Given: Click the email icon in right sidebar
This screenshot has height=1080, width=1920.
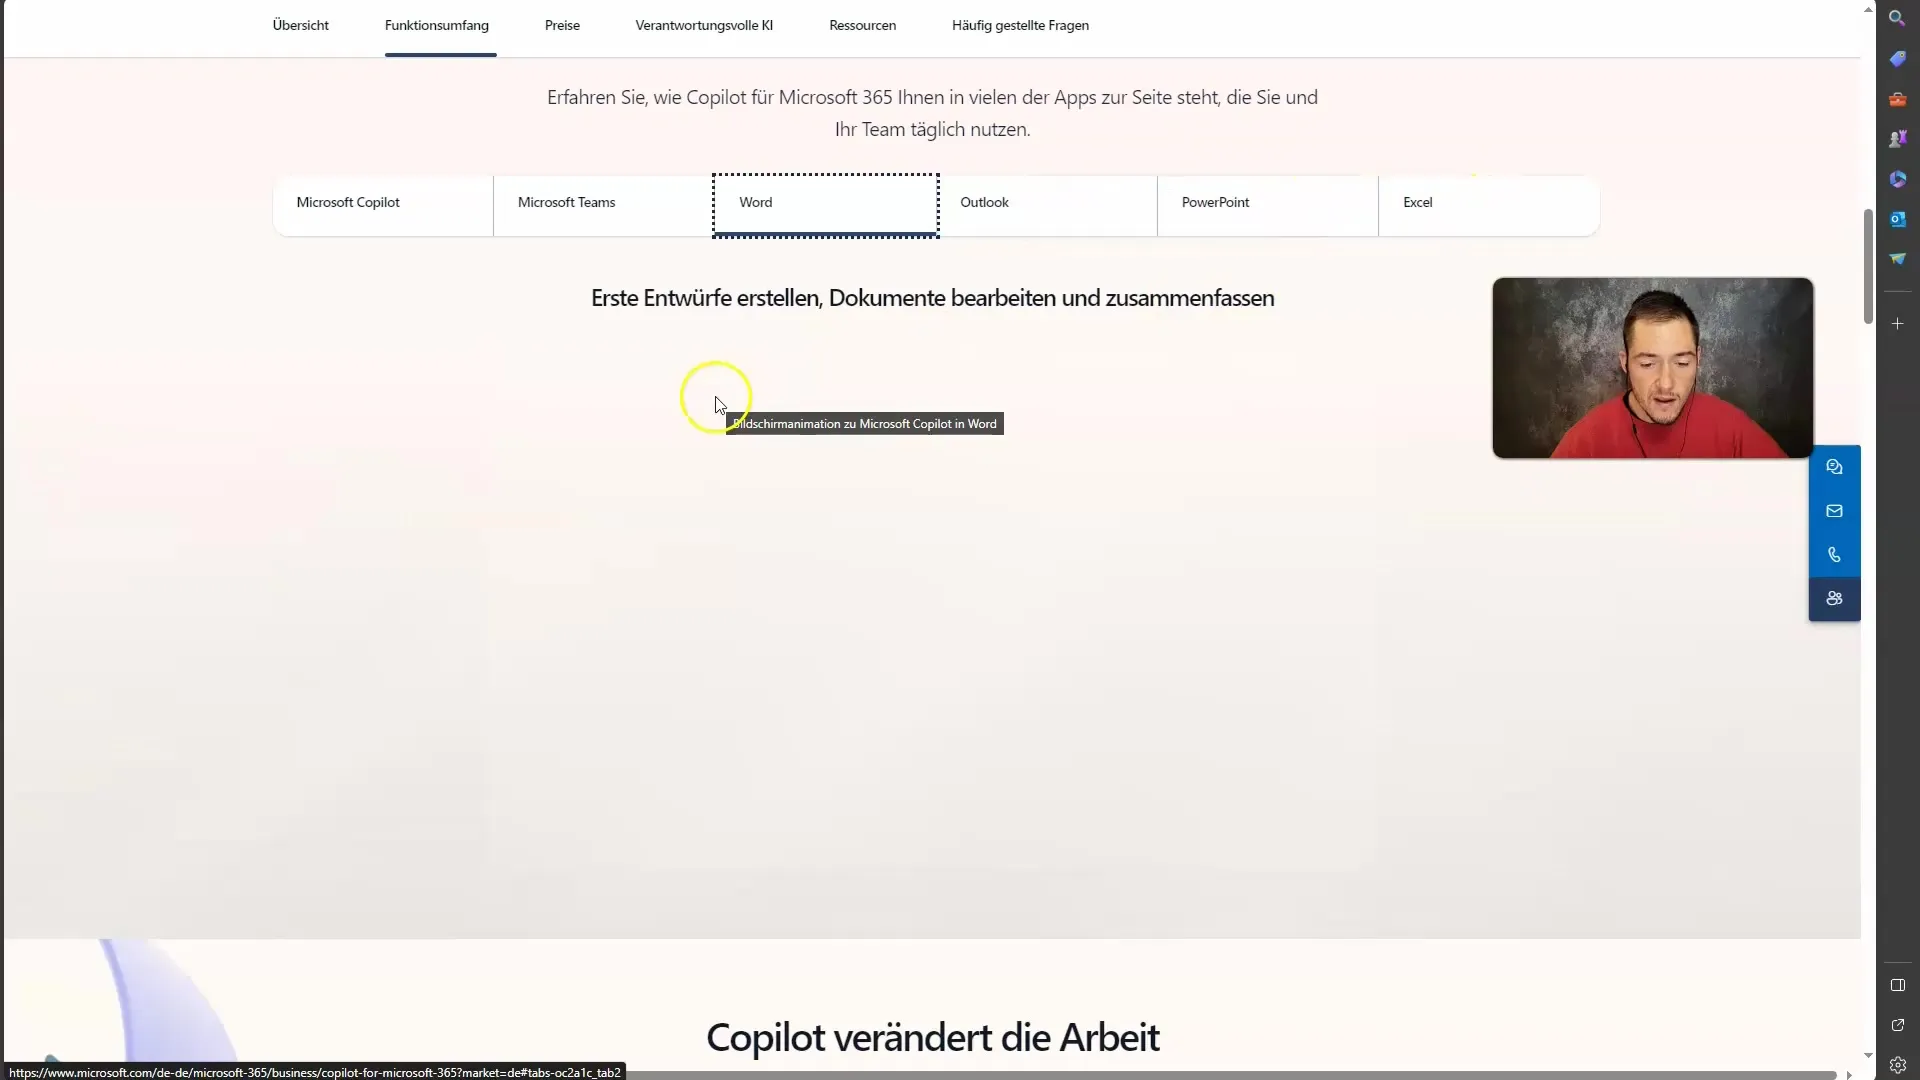Looking at the screenshot, I should (1834, 510).
